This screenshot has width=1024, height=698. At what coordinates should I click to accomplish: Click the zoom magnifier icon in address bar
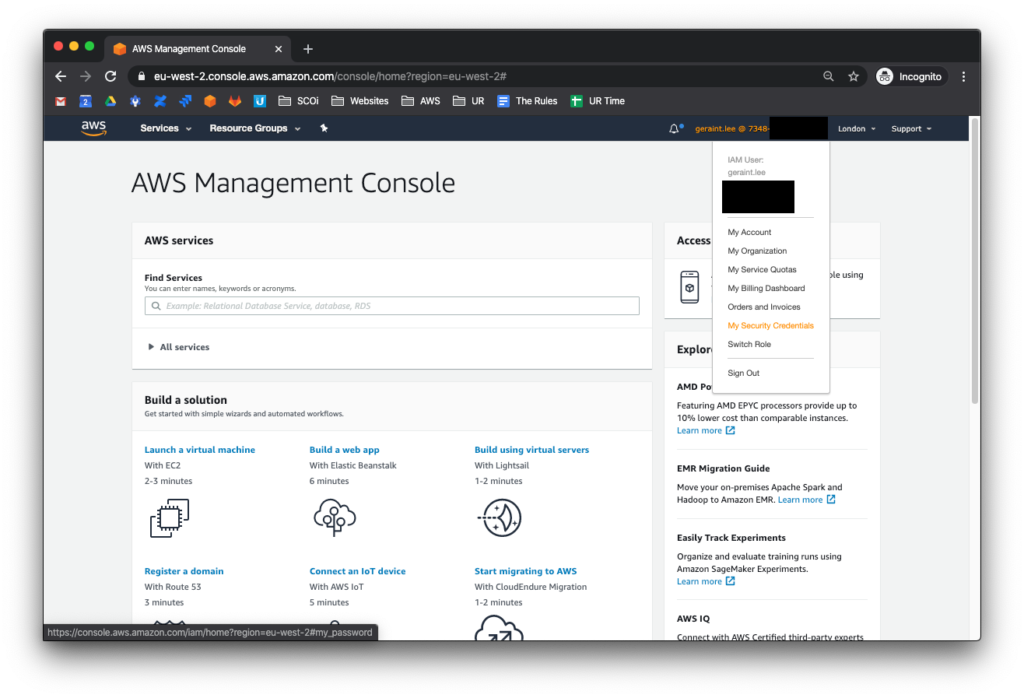[828, 76]
